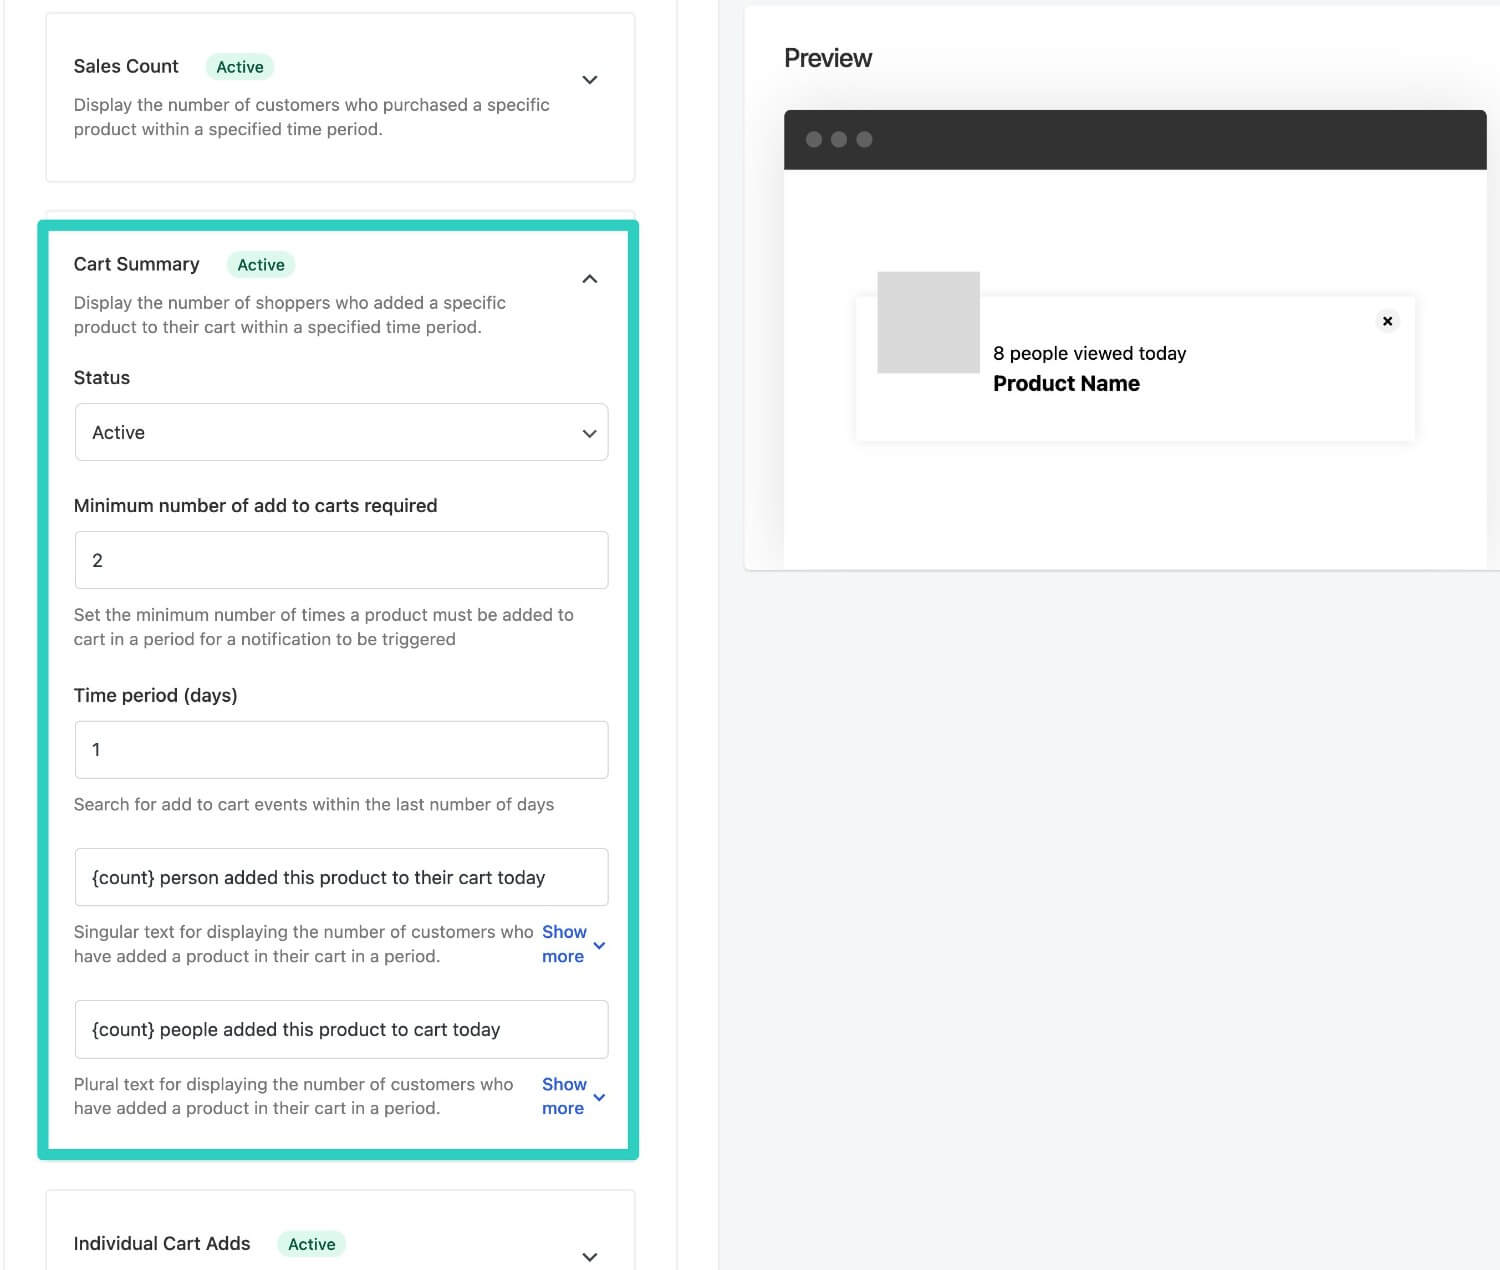Click the Individual Cart Adds heading

click(162, 1243)
